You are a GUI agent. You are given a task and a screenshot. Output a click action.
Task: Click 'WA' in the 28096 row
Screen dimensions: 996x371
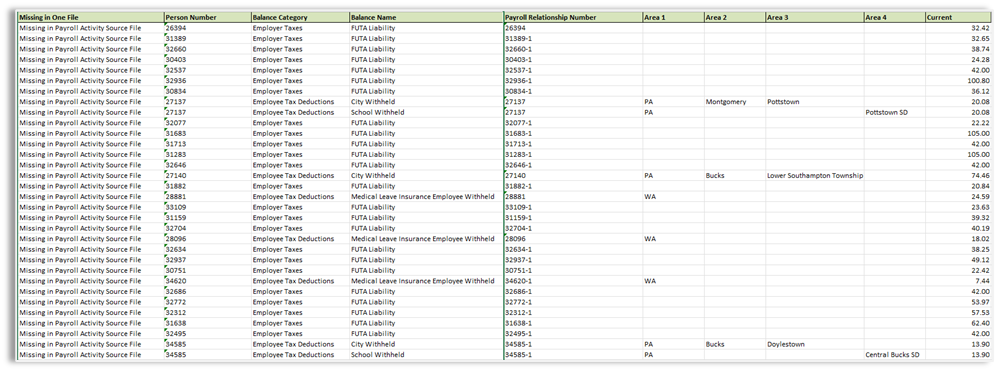673,238
